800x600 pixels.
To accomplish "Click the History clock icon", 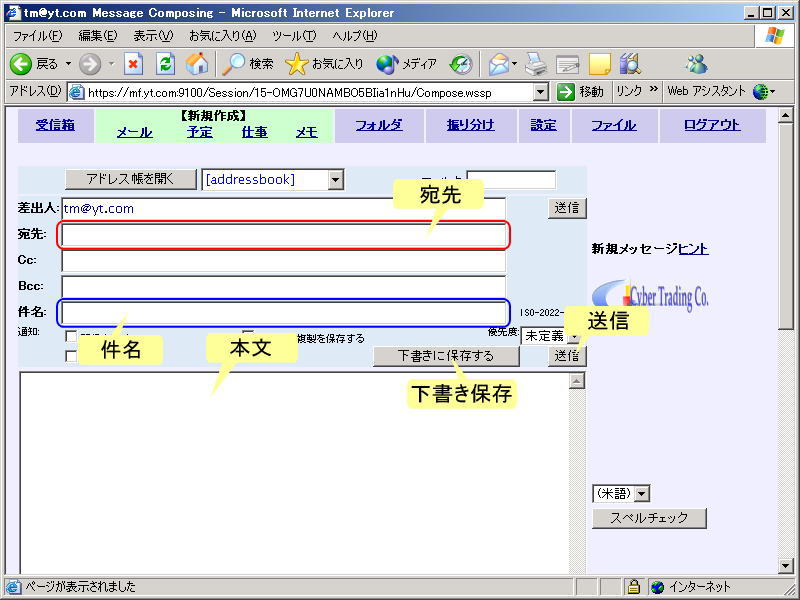I will pyautogui.click(x=461, y=64).
